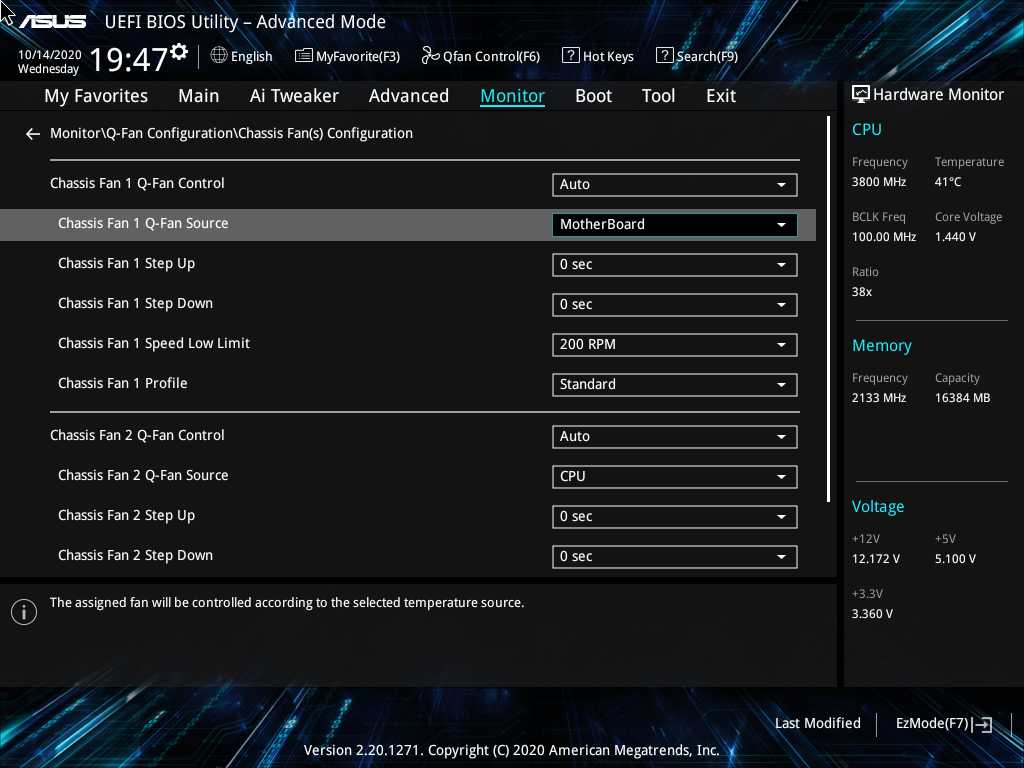The image size is (1024, 768).
Task: Click MyFavorite(F3) button
Action: click(x=347, y=56)
